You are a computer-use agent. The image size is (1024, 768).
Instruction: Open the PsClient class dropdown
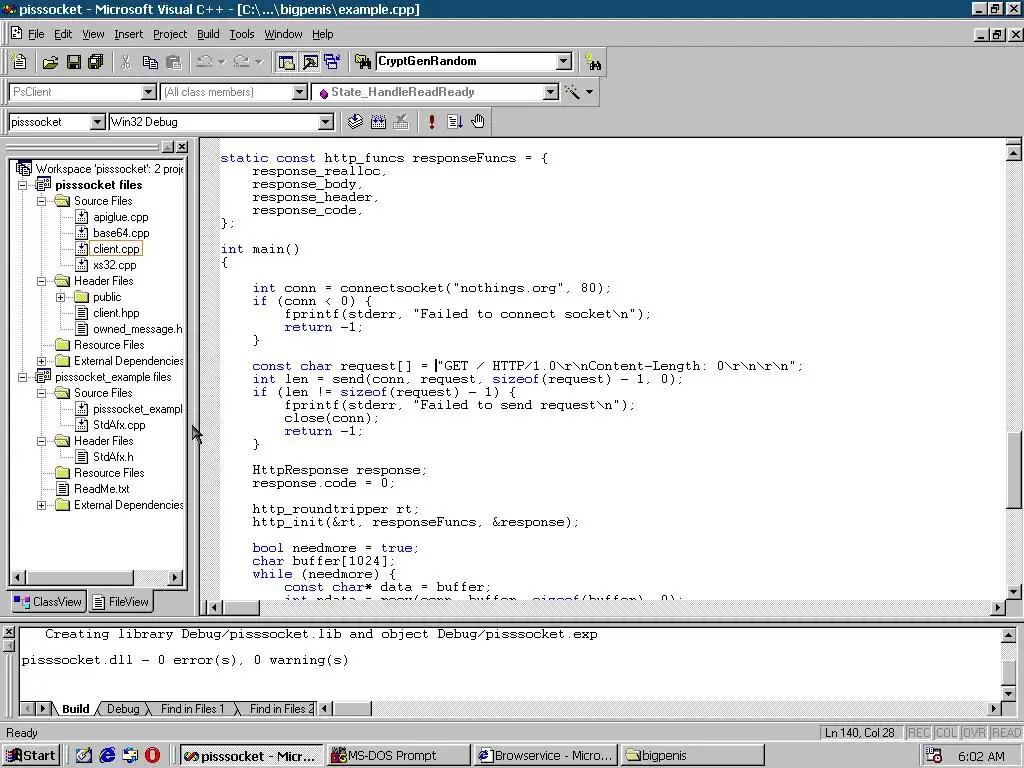pos(149,92)
